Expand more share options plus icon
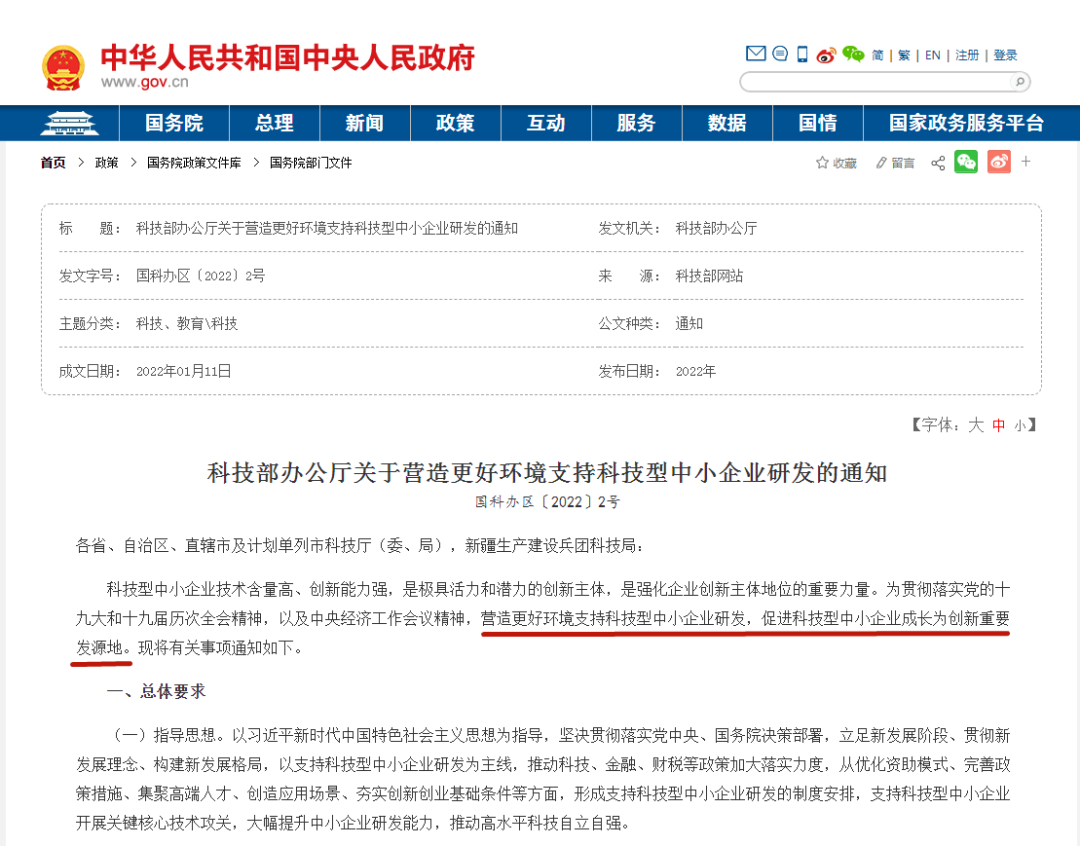 point(1026,162)
